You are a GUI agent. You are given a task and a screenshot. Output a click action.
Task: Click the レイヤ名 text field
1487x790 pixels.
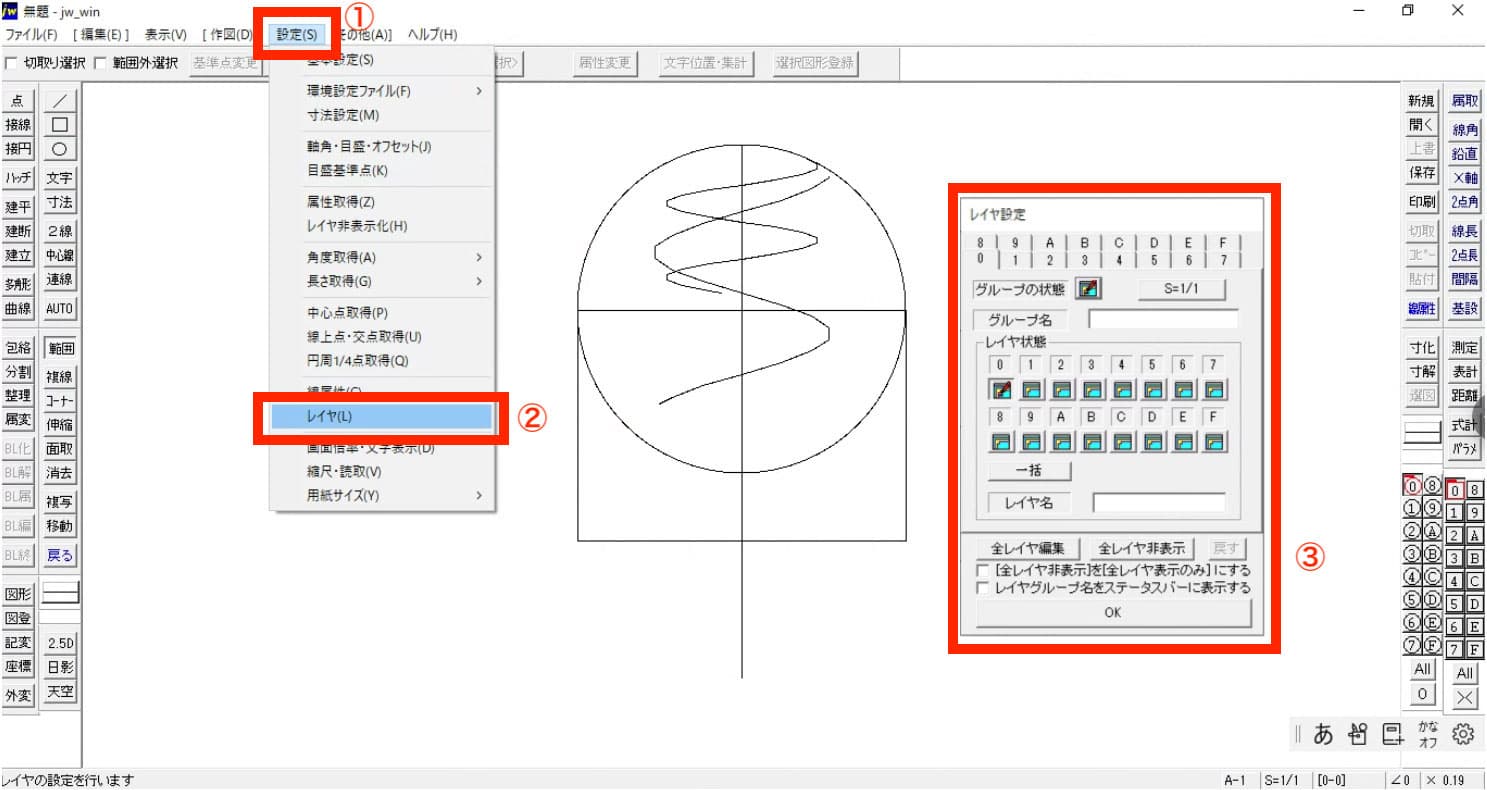pyautogui.click(x=1159, y=503)
